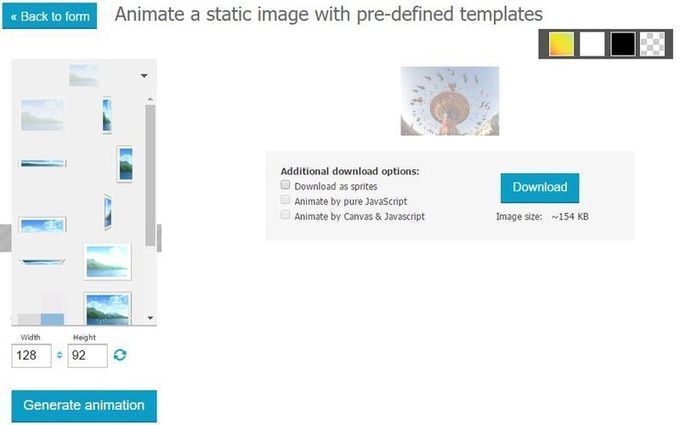Click the template list scroll up arrow

[150, 100]
